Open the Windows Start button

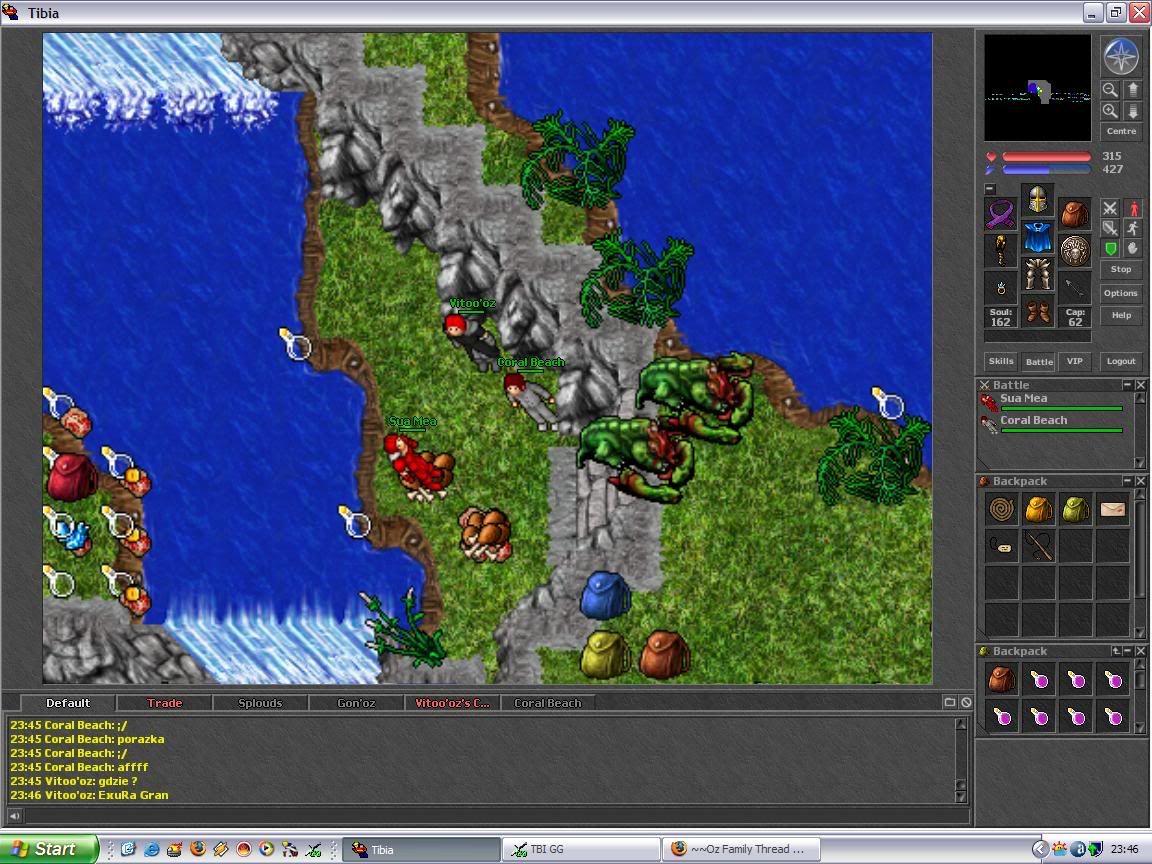pyautogui.click(x=48, y=849)
